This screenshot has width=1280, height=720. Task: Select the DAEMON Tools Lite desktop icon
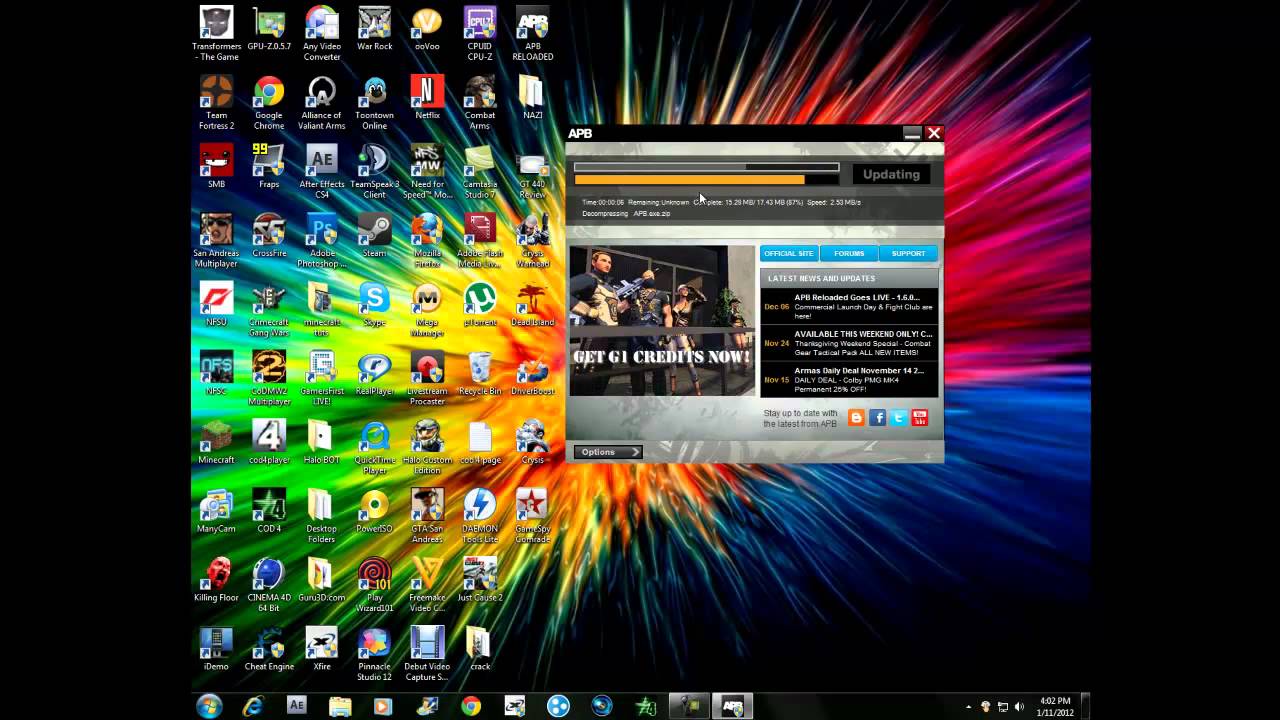pos(480,517)
